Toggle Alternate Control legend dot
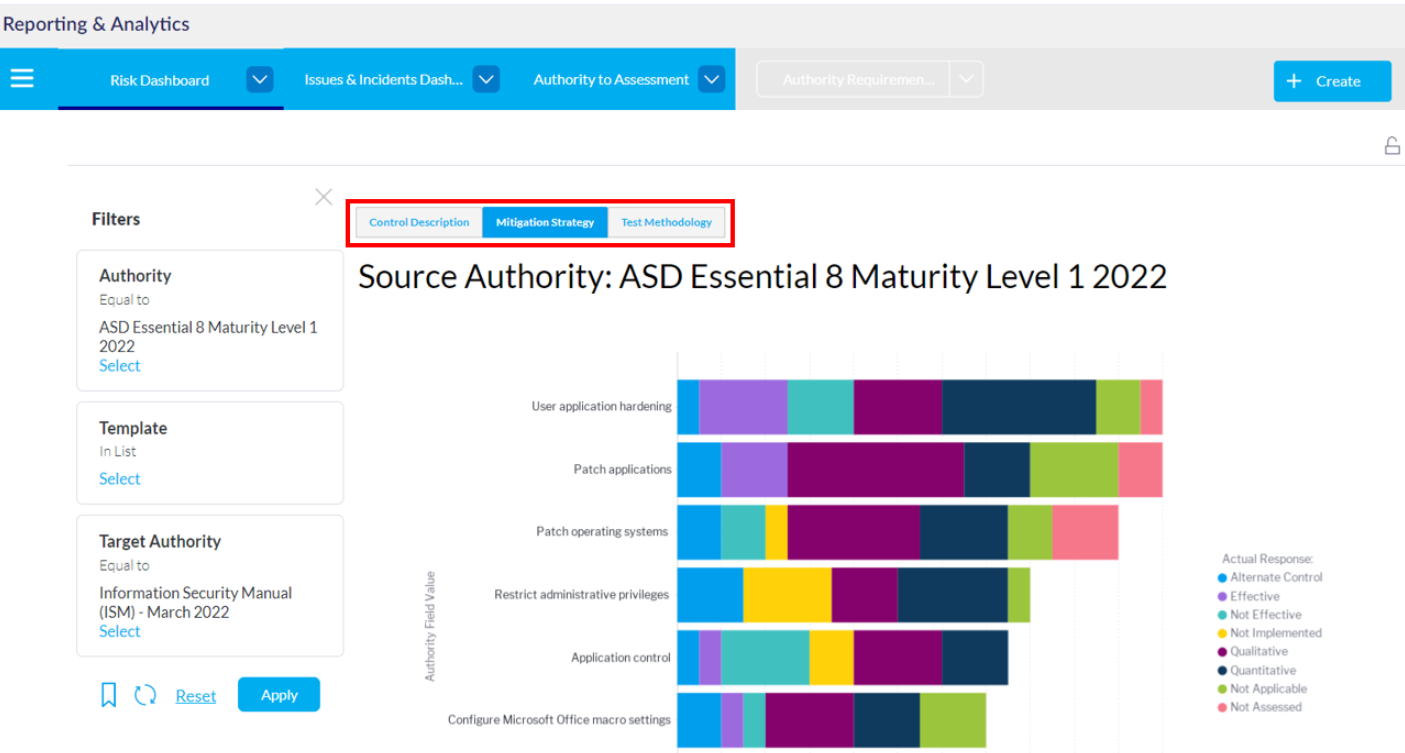 (x=1222, y=578)
